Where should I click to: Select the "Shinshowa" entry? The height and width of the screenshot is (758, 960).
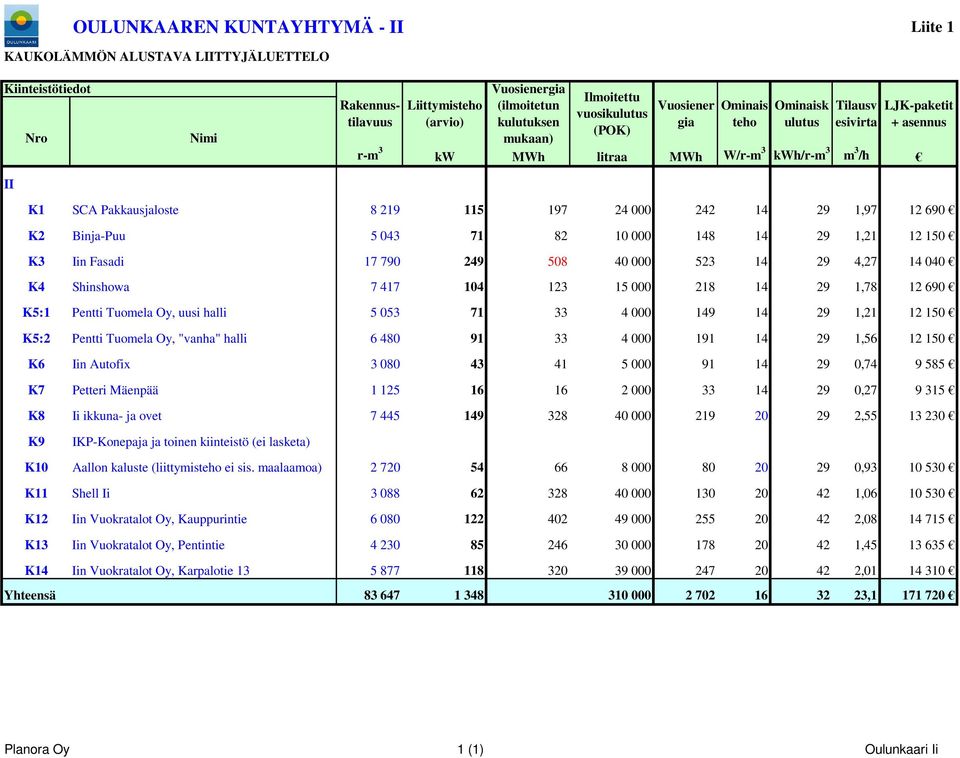100,287
